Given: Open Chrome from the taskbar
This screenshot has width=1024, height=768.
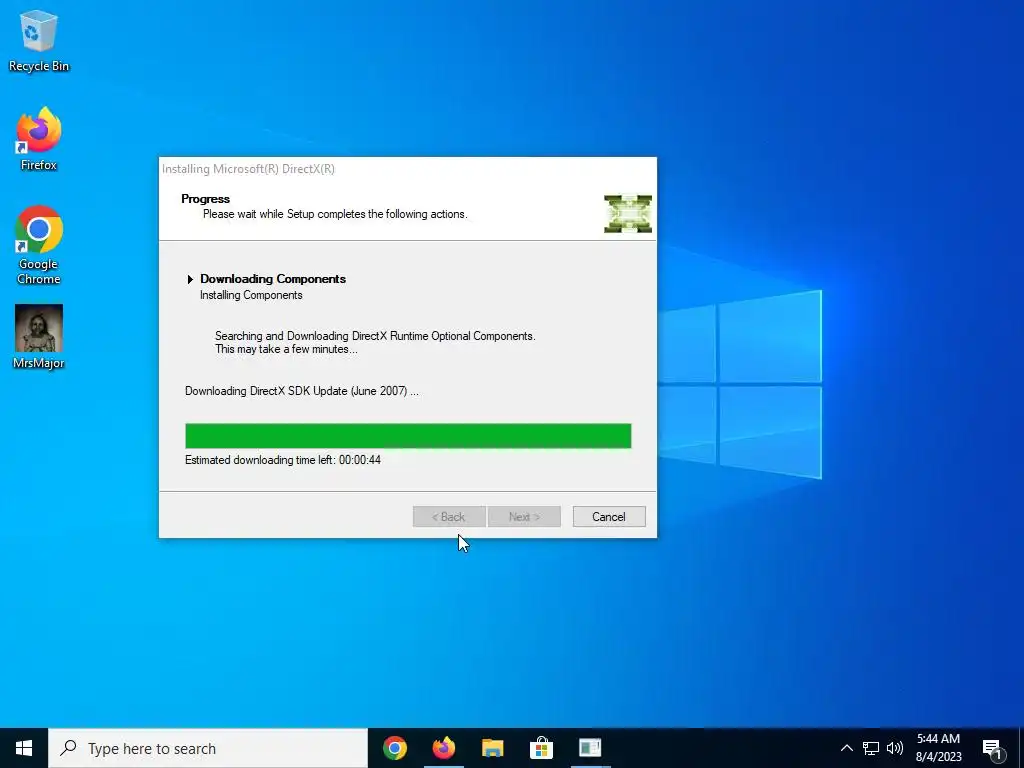Looking at the screenshot, I should click(395, 748).
